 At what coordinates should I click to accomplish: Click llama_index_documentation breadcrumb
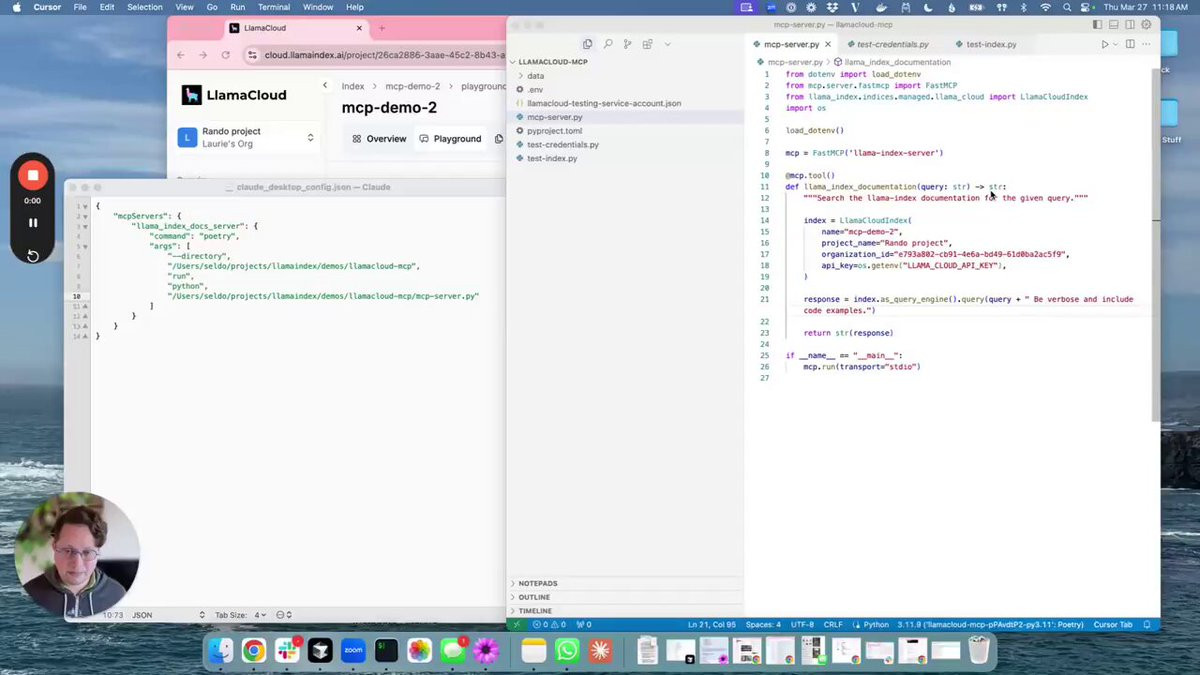tap(897, 62)
